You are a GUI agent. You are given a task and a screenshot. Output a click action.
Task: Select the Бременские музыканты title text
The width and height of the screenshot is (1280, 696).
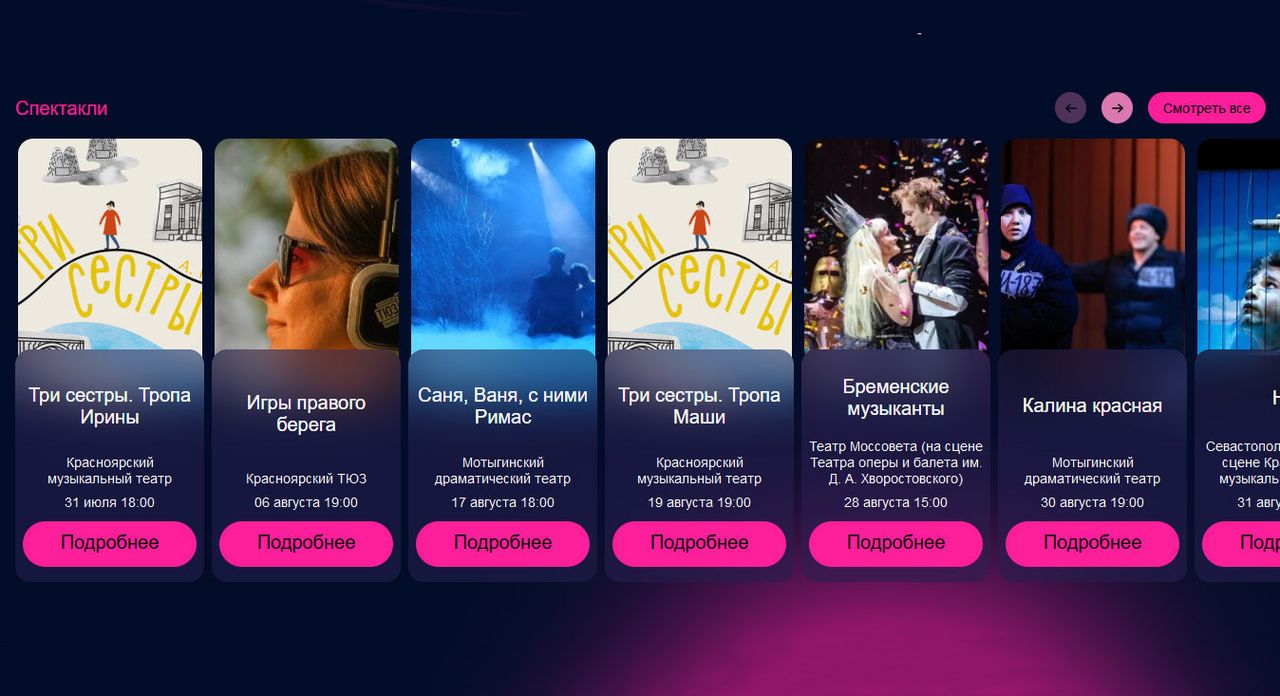pyautogui.click(x=896, y=397)
